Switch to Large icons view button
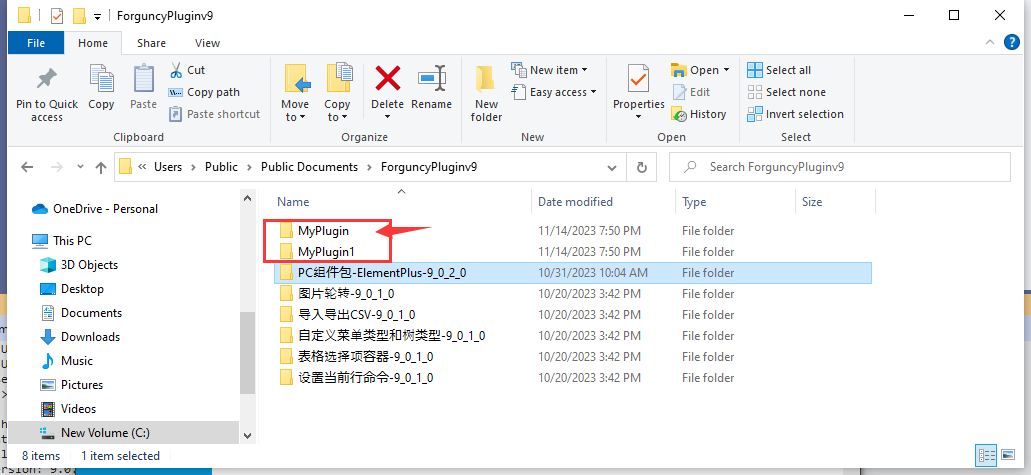The height and width of the screenshot is (475, 1031). [x=1007, y=455]
